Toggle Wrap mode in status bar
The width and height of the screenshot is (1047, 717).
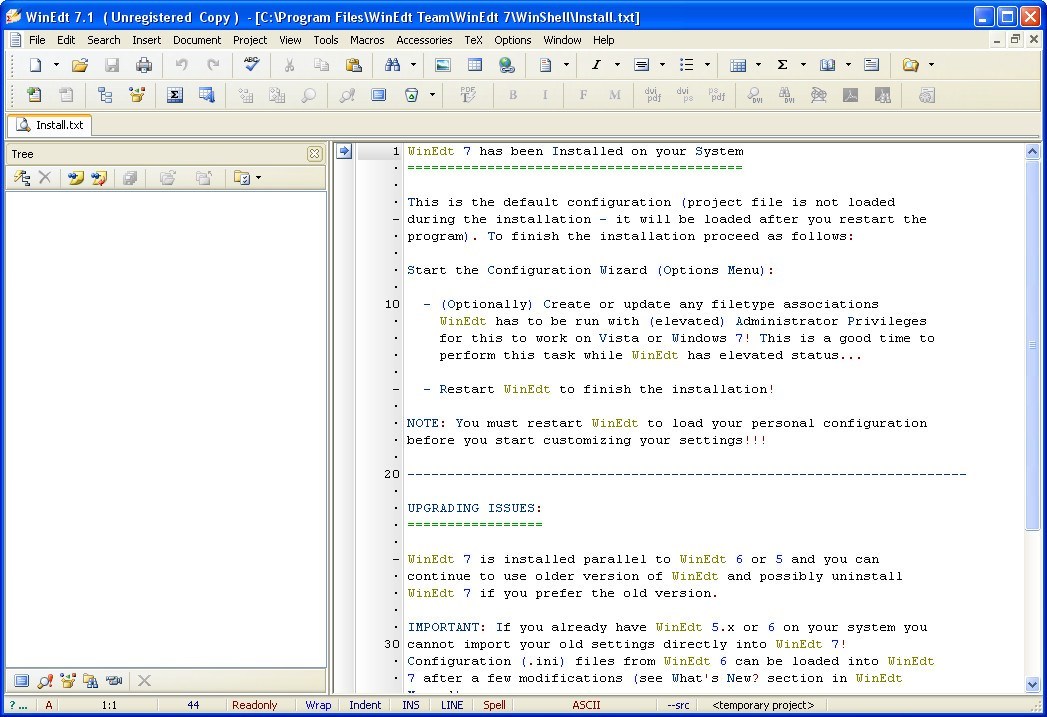click(318, 705)
